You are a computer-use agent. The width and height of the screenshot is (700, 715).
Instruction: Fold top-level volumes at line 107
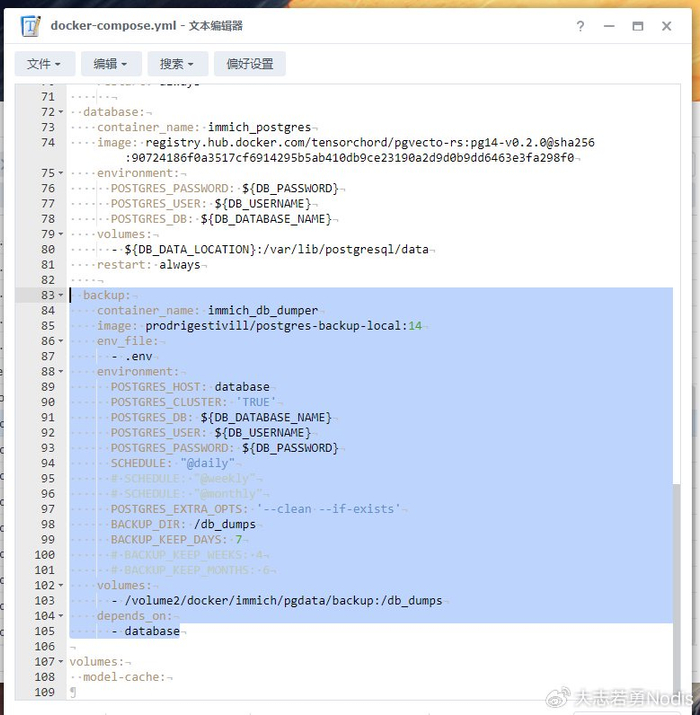pos(61,662)
